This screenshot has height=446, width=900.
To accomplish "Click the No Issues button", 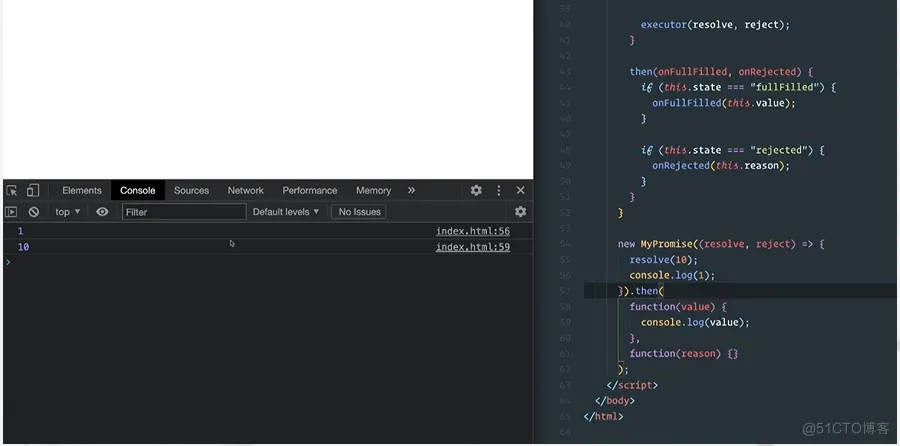I will pyautogui.click(x=359, y=212).
